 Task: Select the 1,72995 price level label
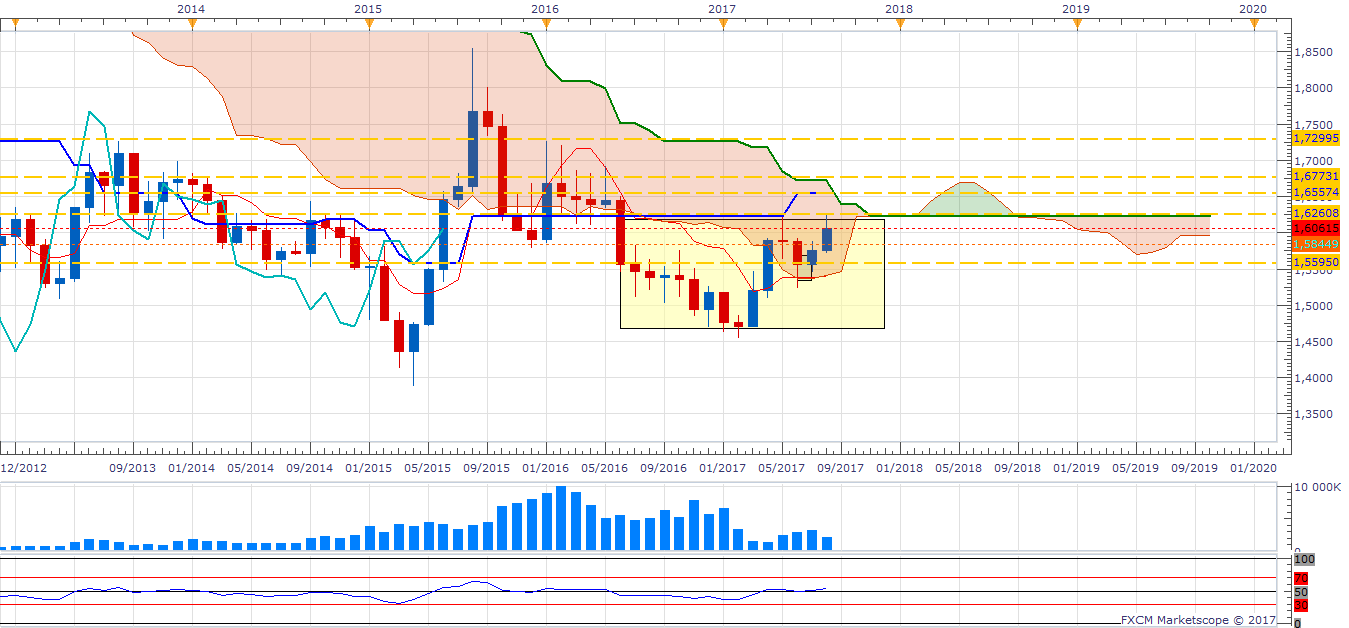coord(1315,138)
